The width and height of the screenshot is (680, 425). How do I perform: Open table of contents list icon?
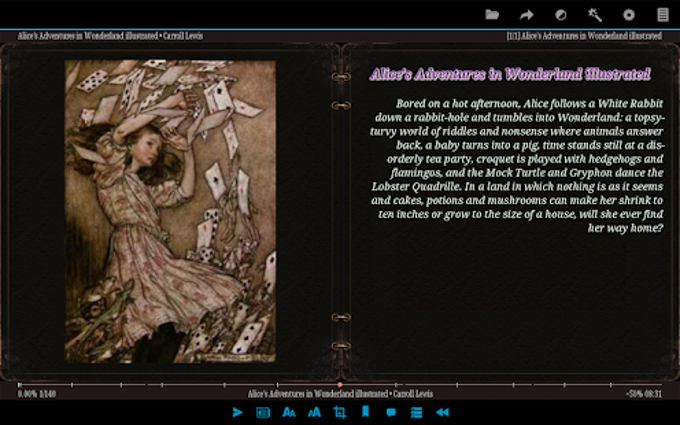click(417, 412)
